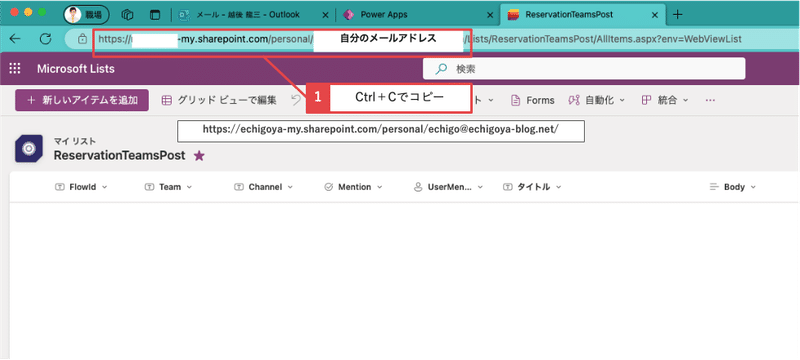
Task: Click the macOS green fullscreen button
Action: (42, 12)
